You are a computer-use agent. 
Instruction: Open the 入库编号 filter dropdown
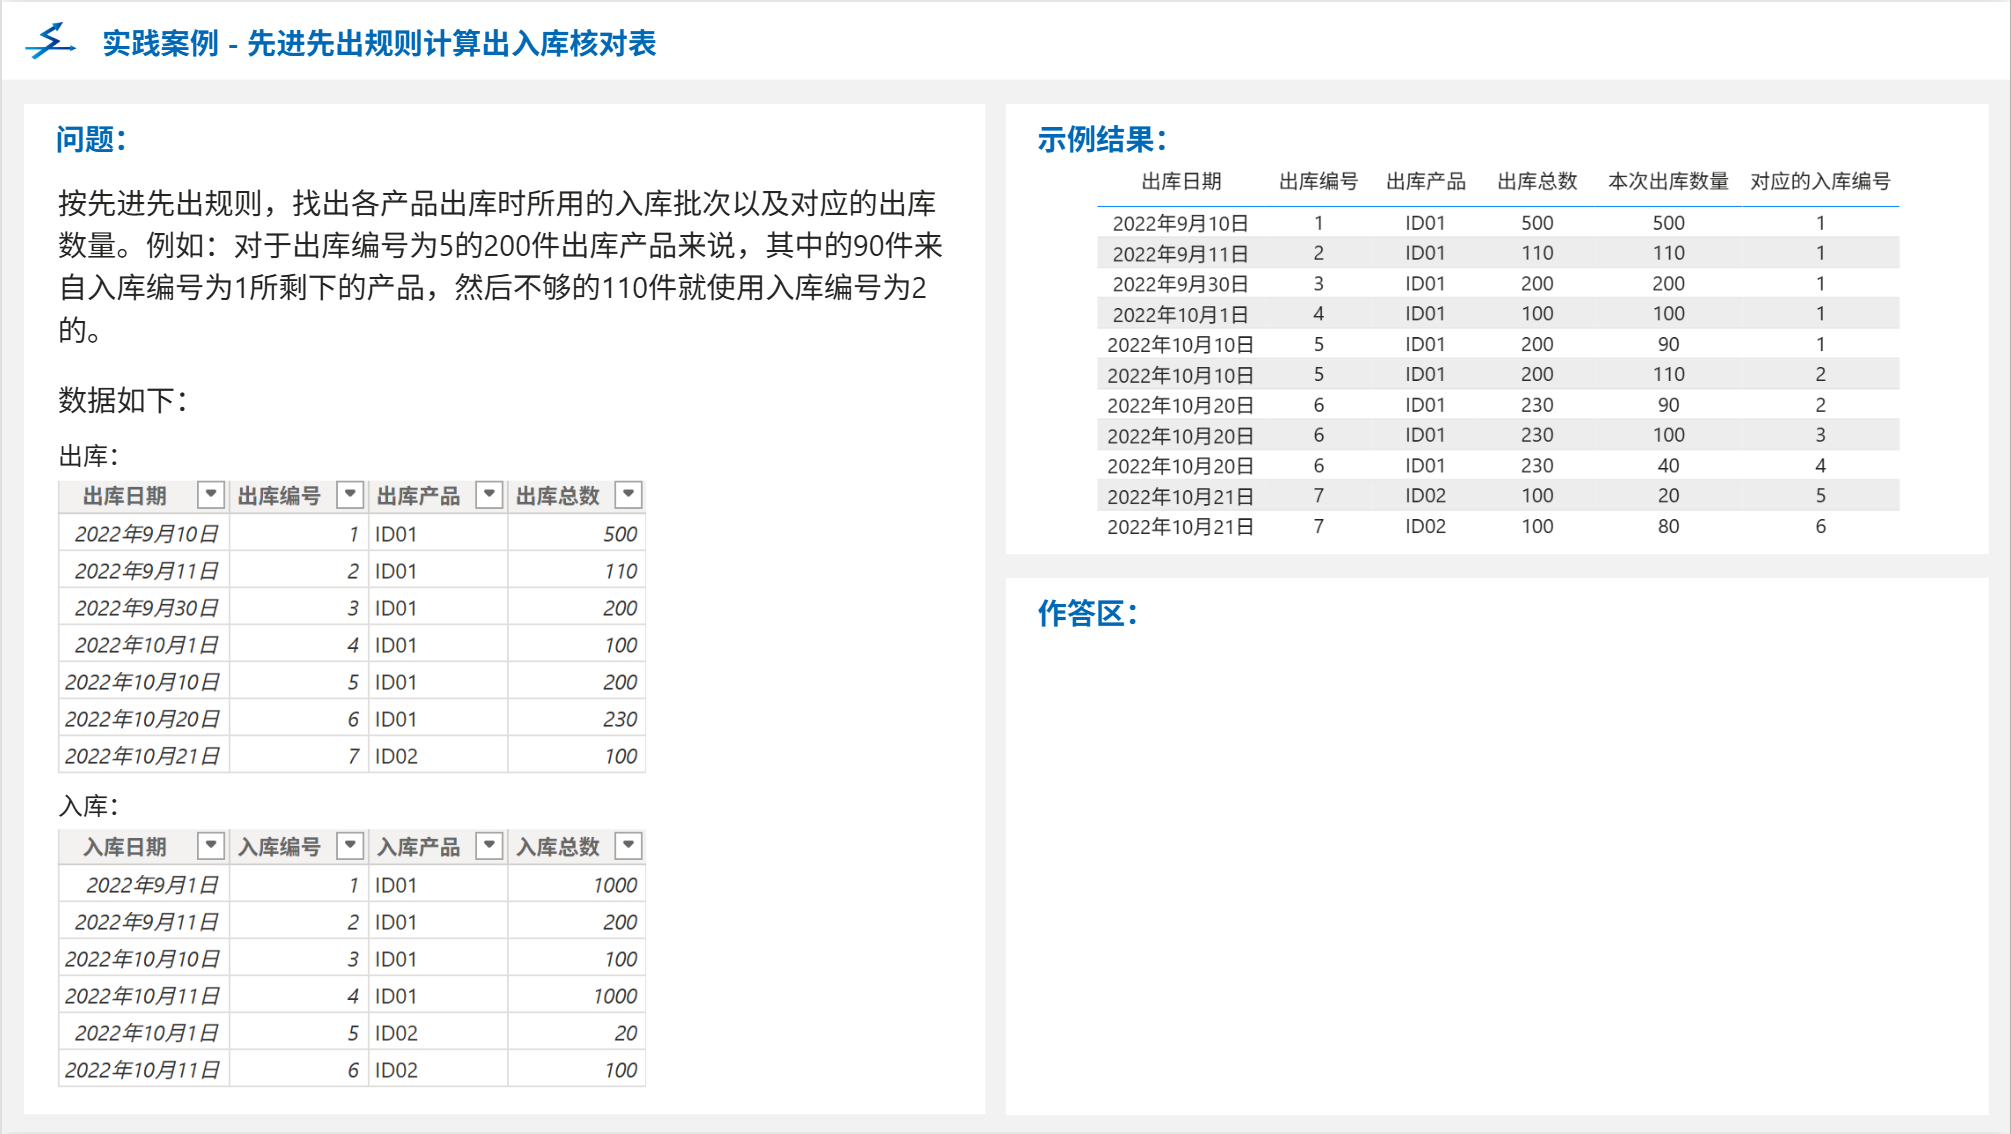coord(349,845)
